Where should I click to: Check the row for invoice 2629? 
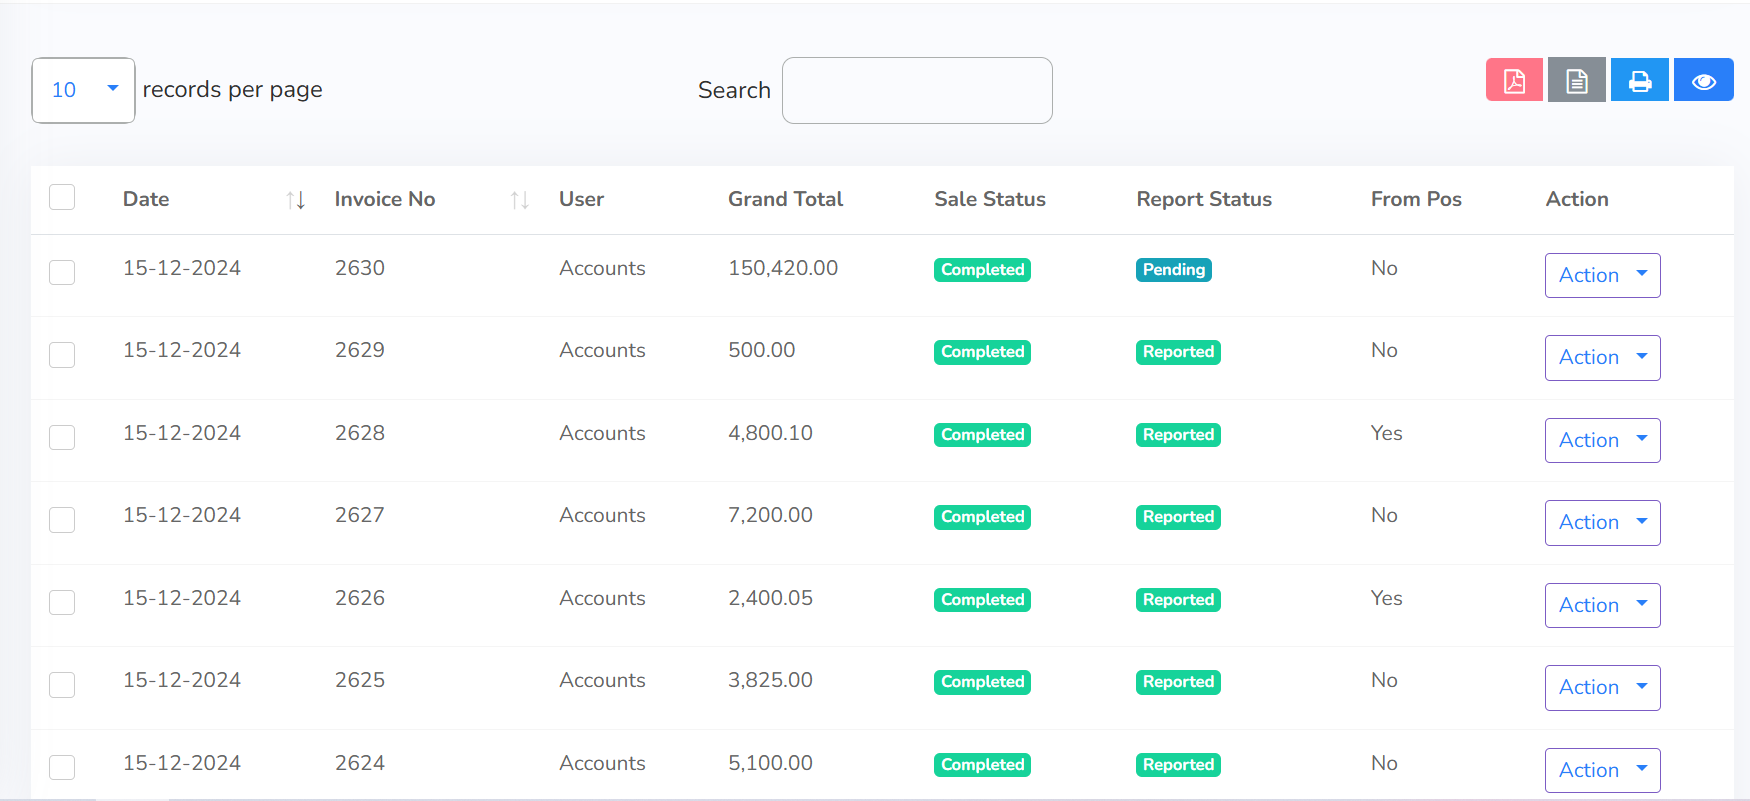point(62,355)
